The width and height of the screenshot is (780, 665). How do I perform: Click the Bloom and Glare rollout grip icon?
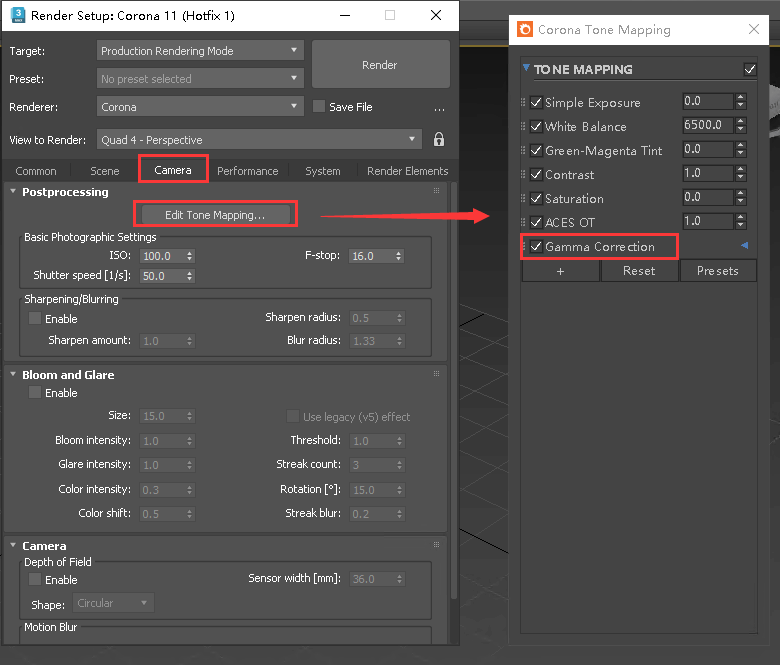tap(436, 374)
